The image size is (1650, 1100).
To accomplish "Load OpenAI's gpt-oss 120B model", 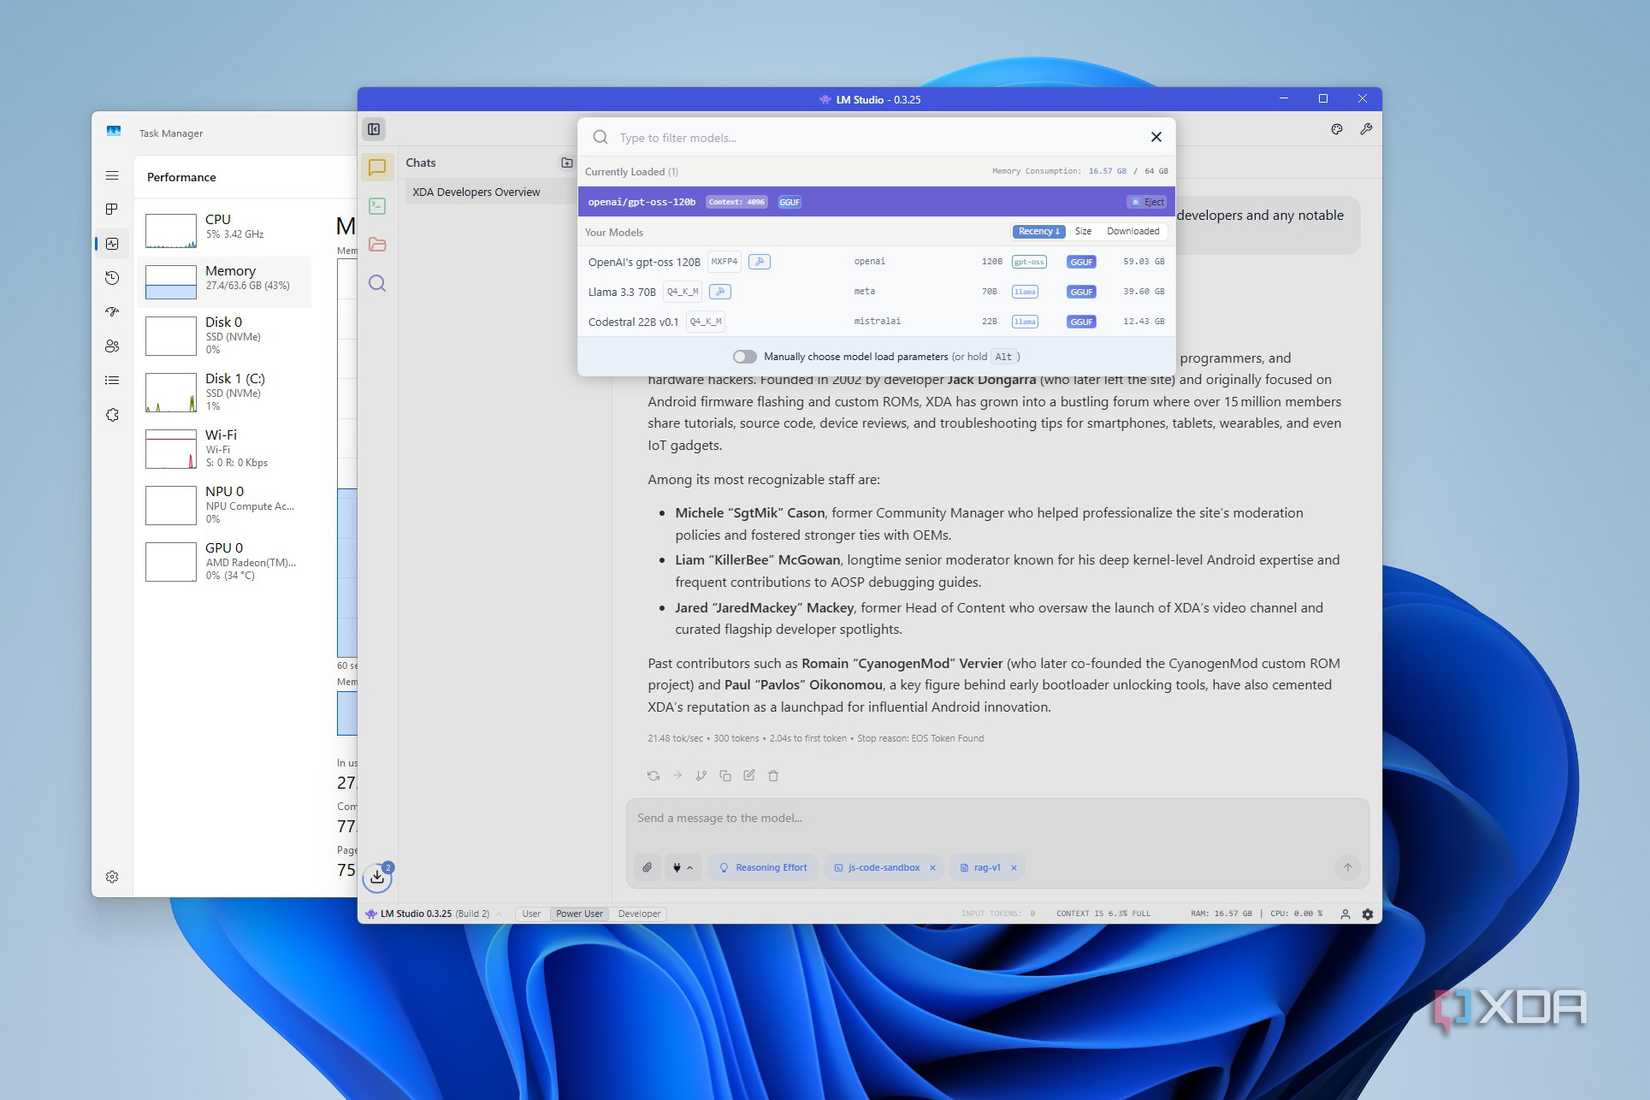I will click(876, 262).
